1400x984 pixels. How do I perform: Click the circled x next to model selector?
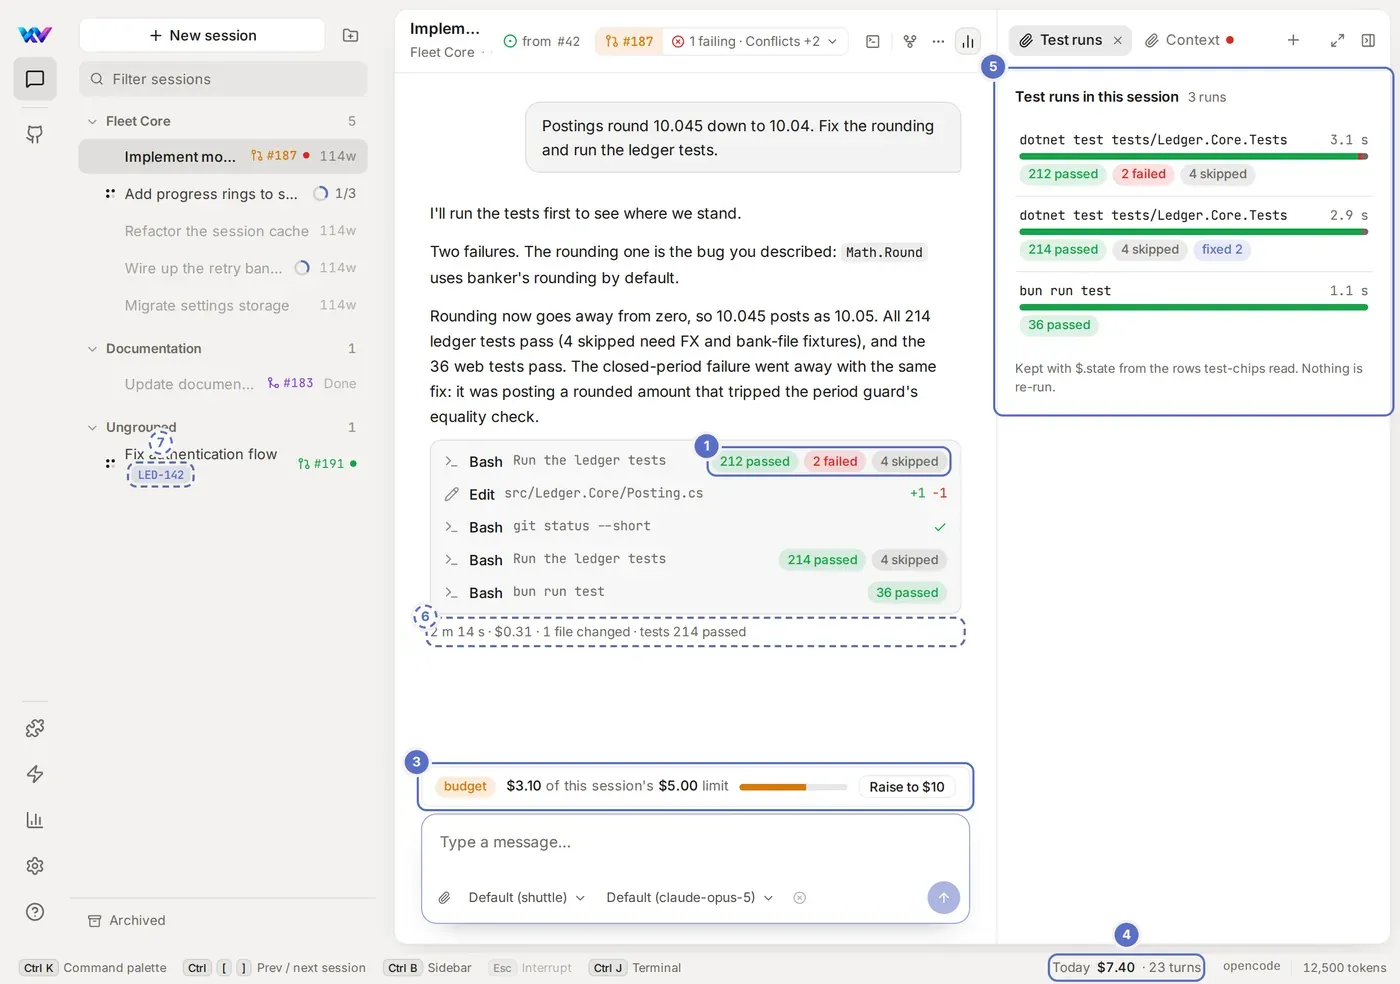click(x=799, y=897)
